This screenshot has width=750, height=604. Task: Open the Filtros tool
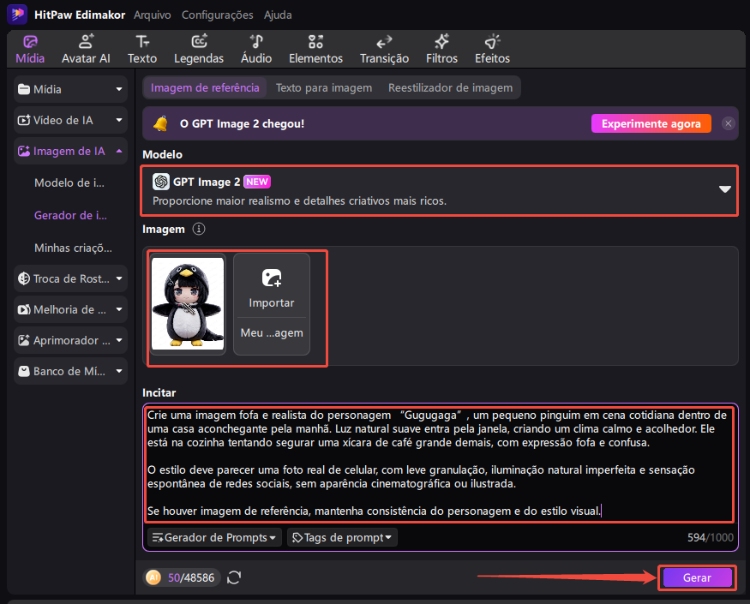[x=442, y=49]
